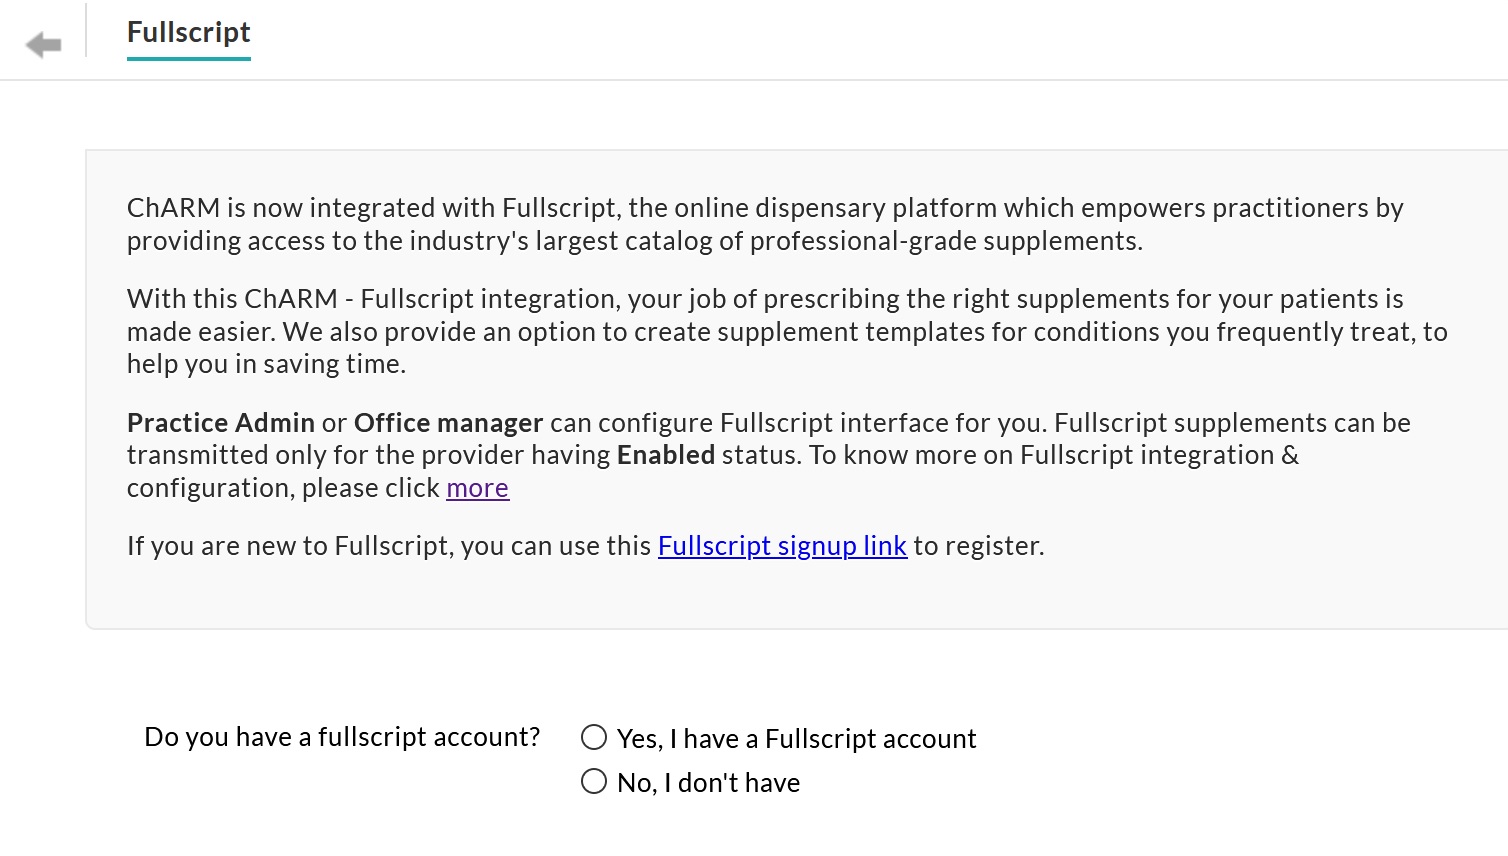Follow the Fullscript signup link to register
Image resolution: width=1508 pixels, height=856 pixels.
781,546
